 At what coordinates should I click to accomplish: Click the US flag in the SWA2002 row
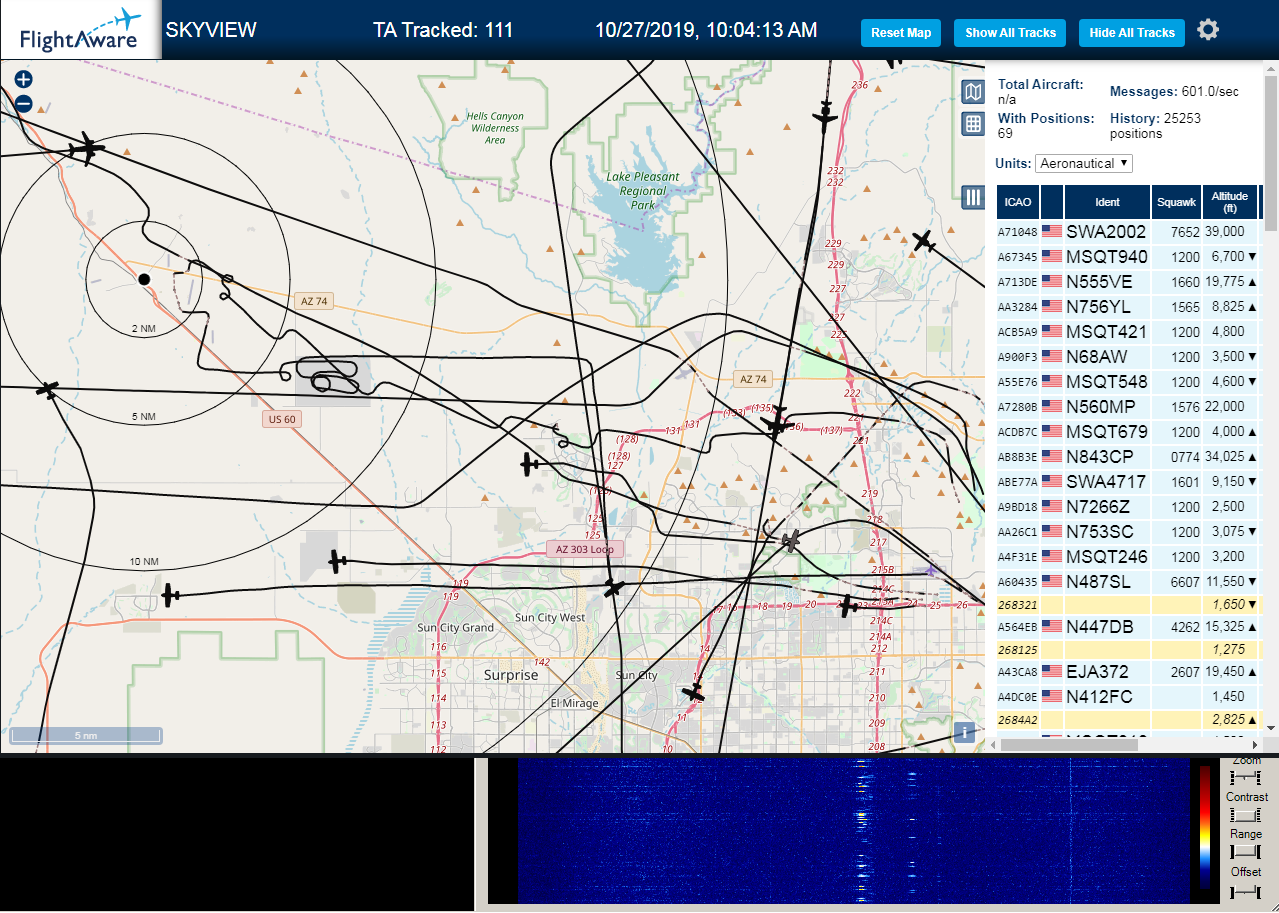click(x=1052, y=231)
